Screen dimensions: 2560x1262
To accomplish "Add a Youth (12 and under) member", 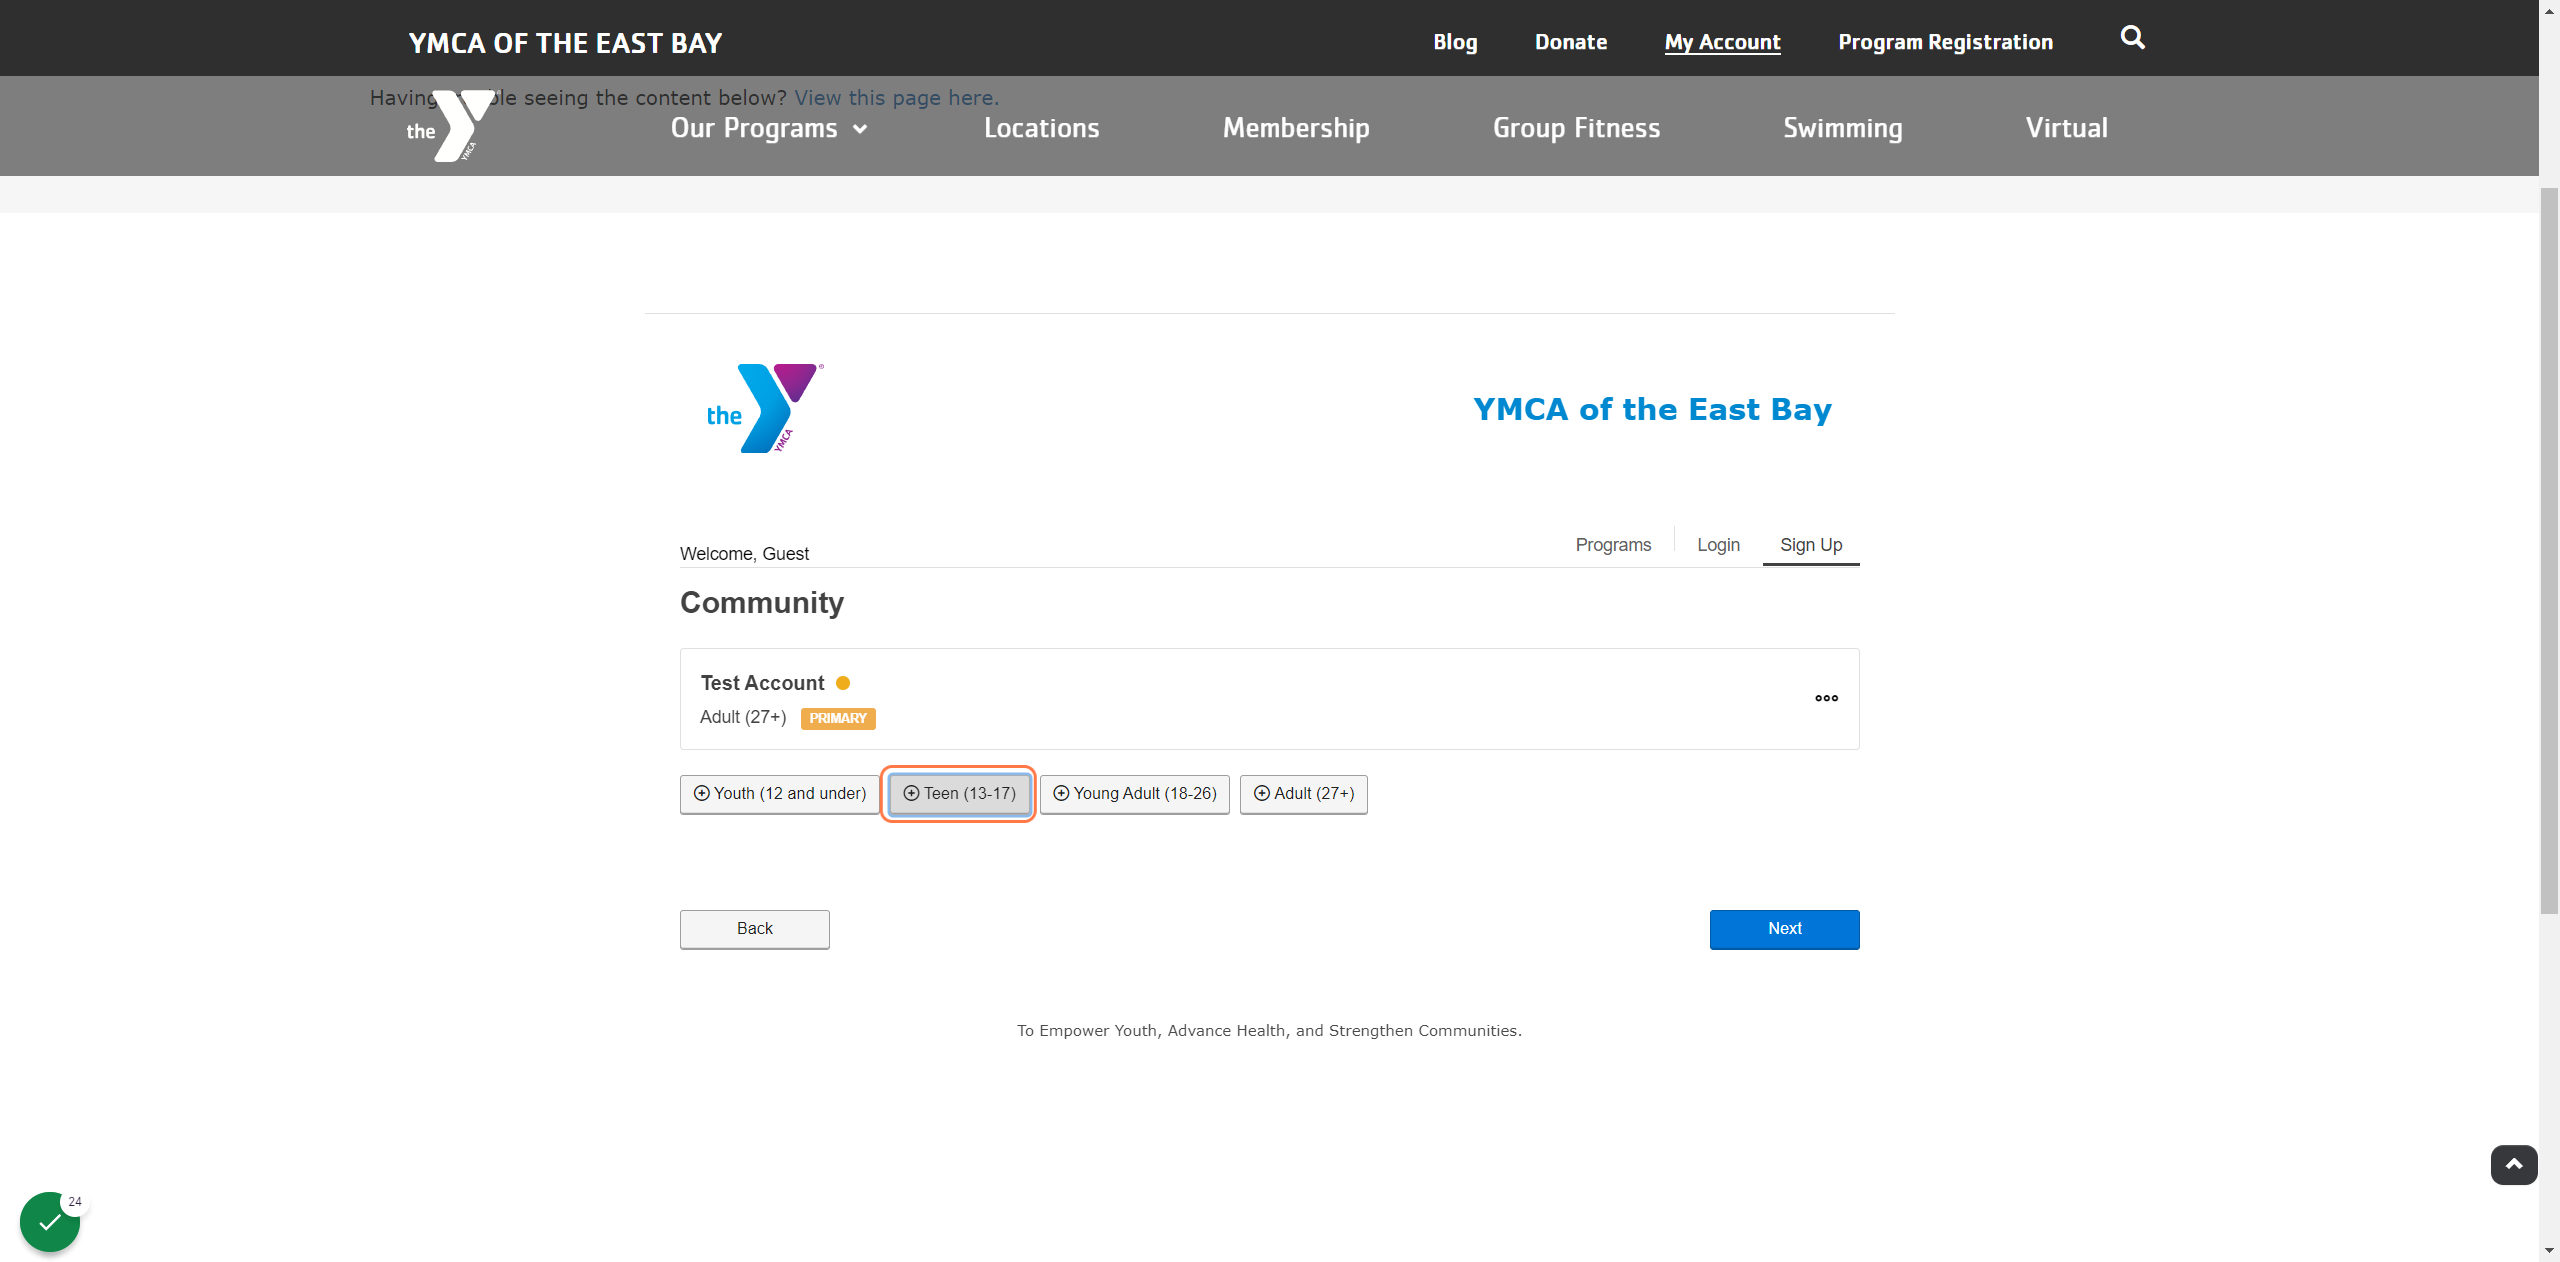I will [x=780, y=794].
